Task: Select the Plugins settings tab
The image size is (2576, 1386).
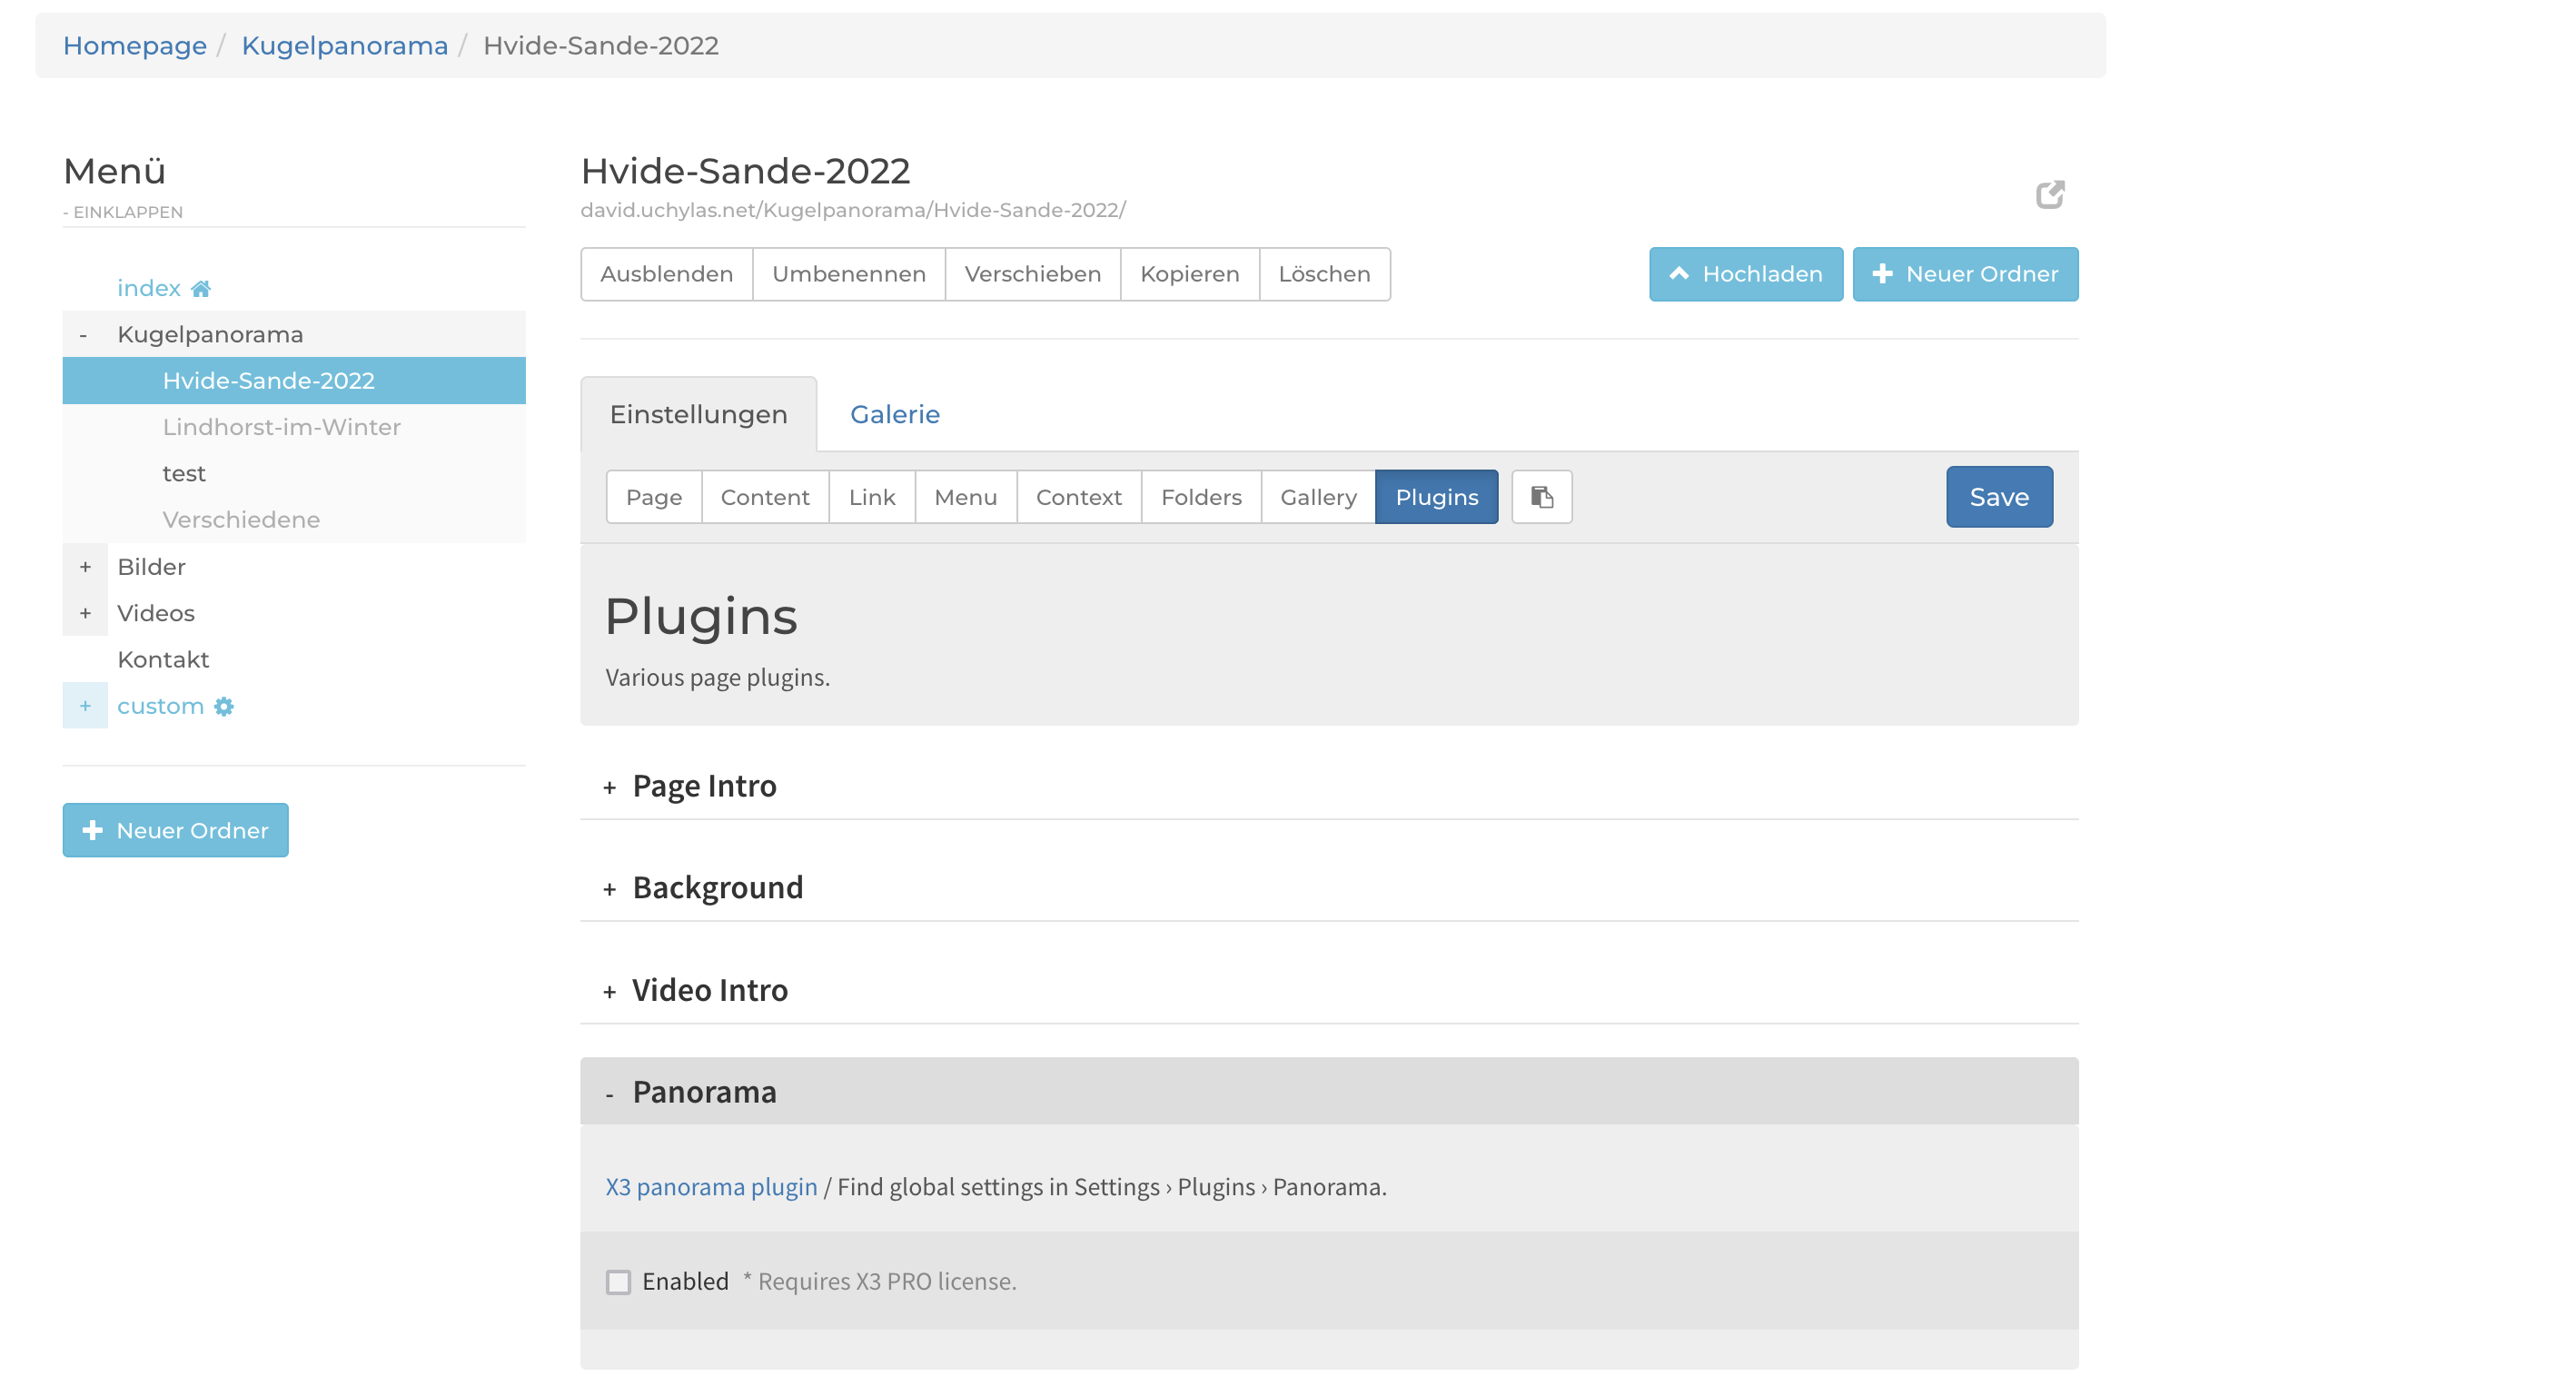Action: tap(1437, 497)
